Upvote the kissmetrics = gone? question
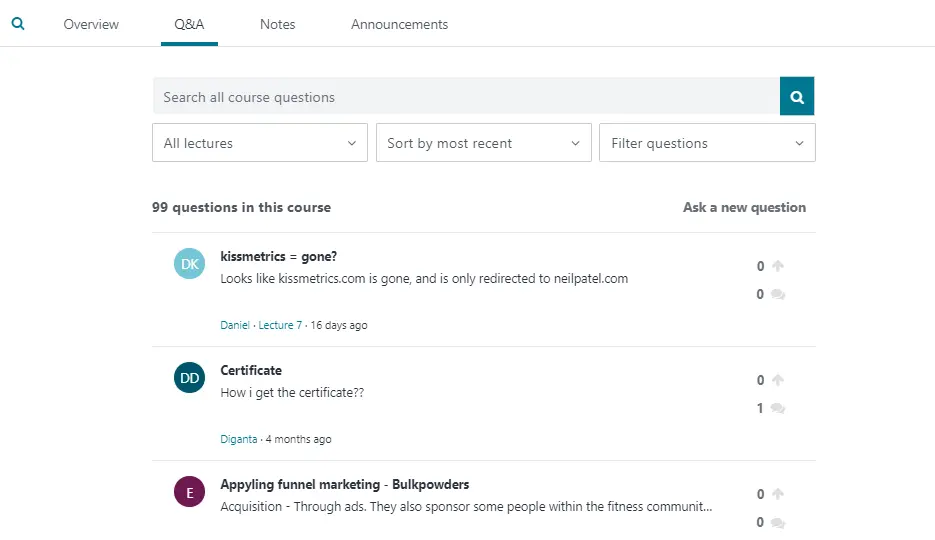This screenshot has height=540, width=935. tap(778, 266)
